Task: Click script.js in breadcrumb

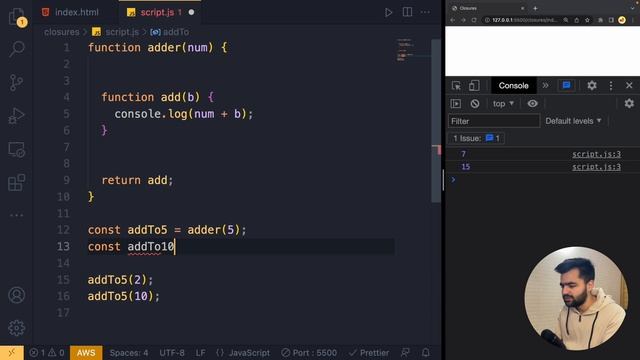Action: pyautogui.click(x=122, y=32)
